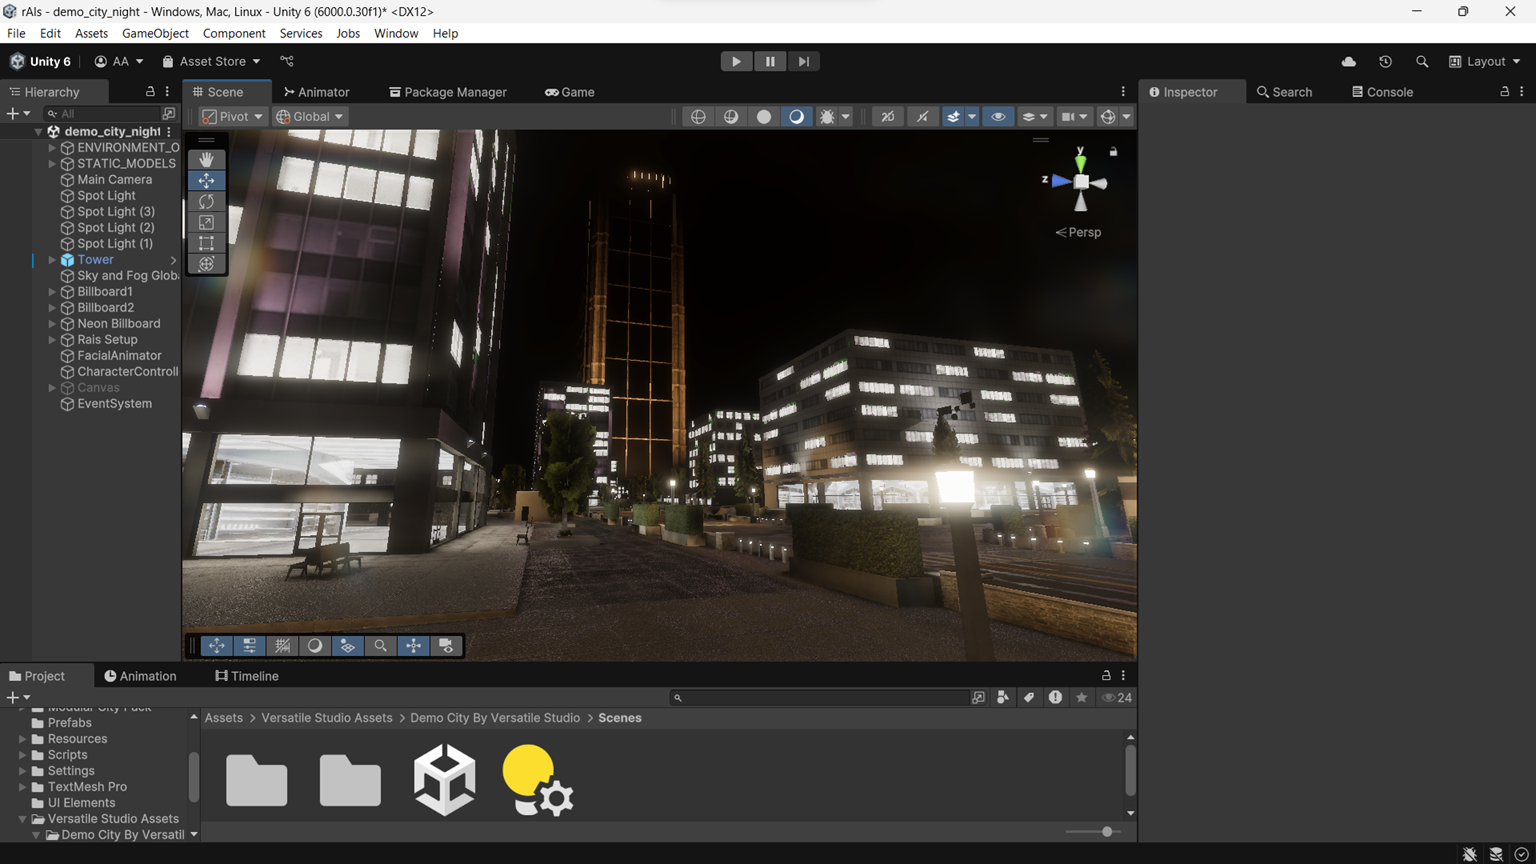Select the Move tool in scene toolbar
This screenshot has height=864, width=1536.
pos(206,180)
